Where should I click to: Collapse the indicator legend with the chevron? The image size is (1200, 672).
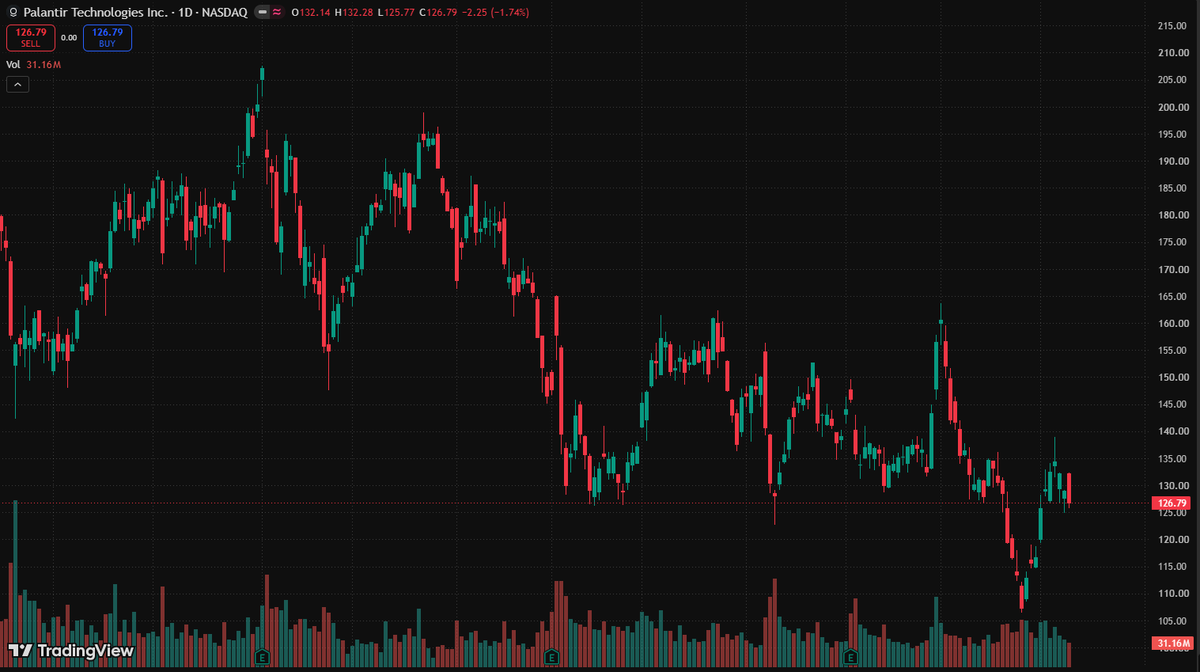point(17,85)
